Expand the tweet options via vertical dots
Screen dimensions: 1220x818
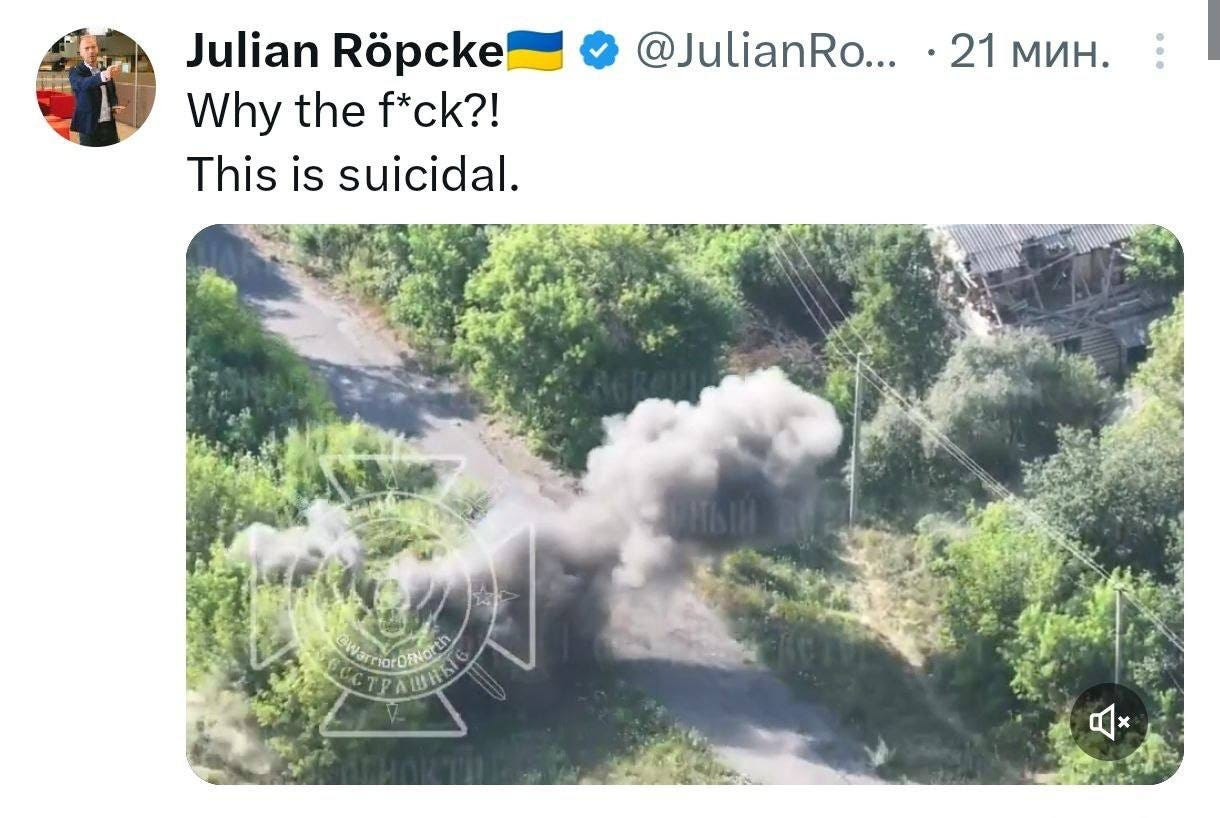1159,51
